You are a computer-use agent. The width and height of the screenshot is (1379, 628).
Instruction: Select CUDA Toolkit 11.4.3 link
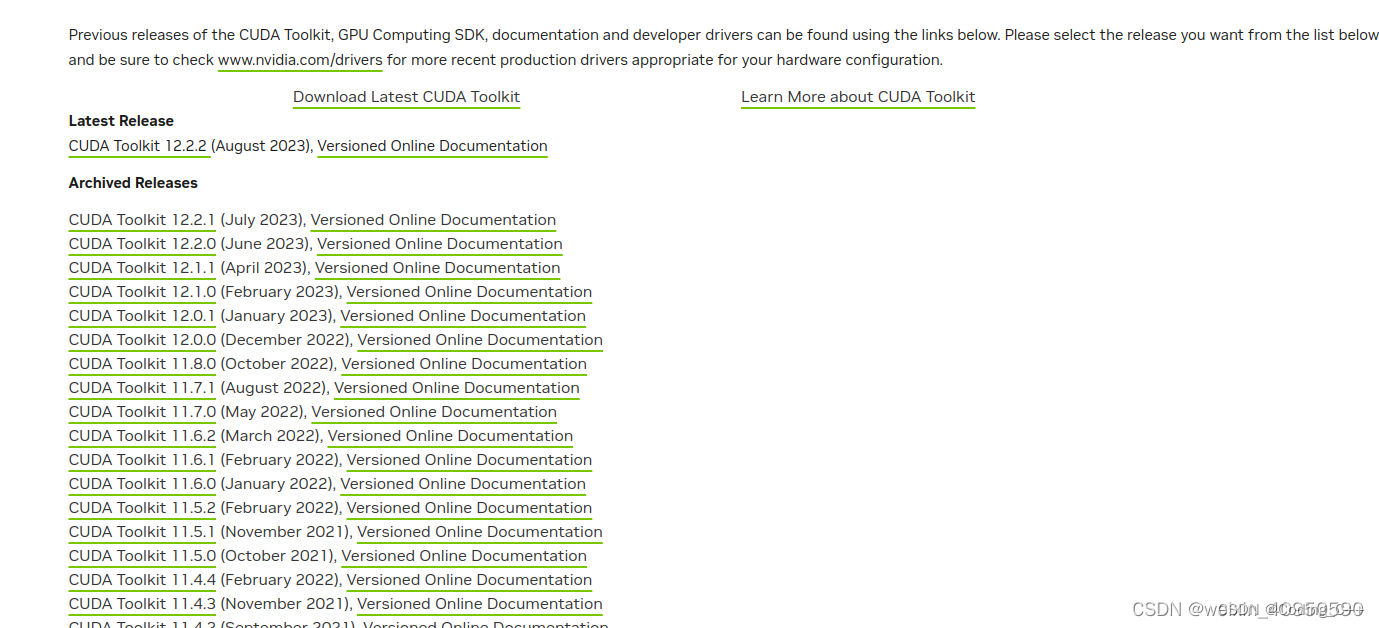[142, 604]
